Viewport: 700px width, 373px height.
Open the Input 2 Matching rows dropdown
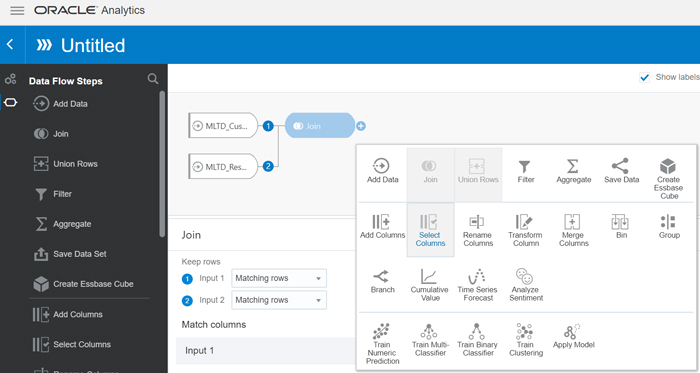[x=279, y=300]
